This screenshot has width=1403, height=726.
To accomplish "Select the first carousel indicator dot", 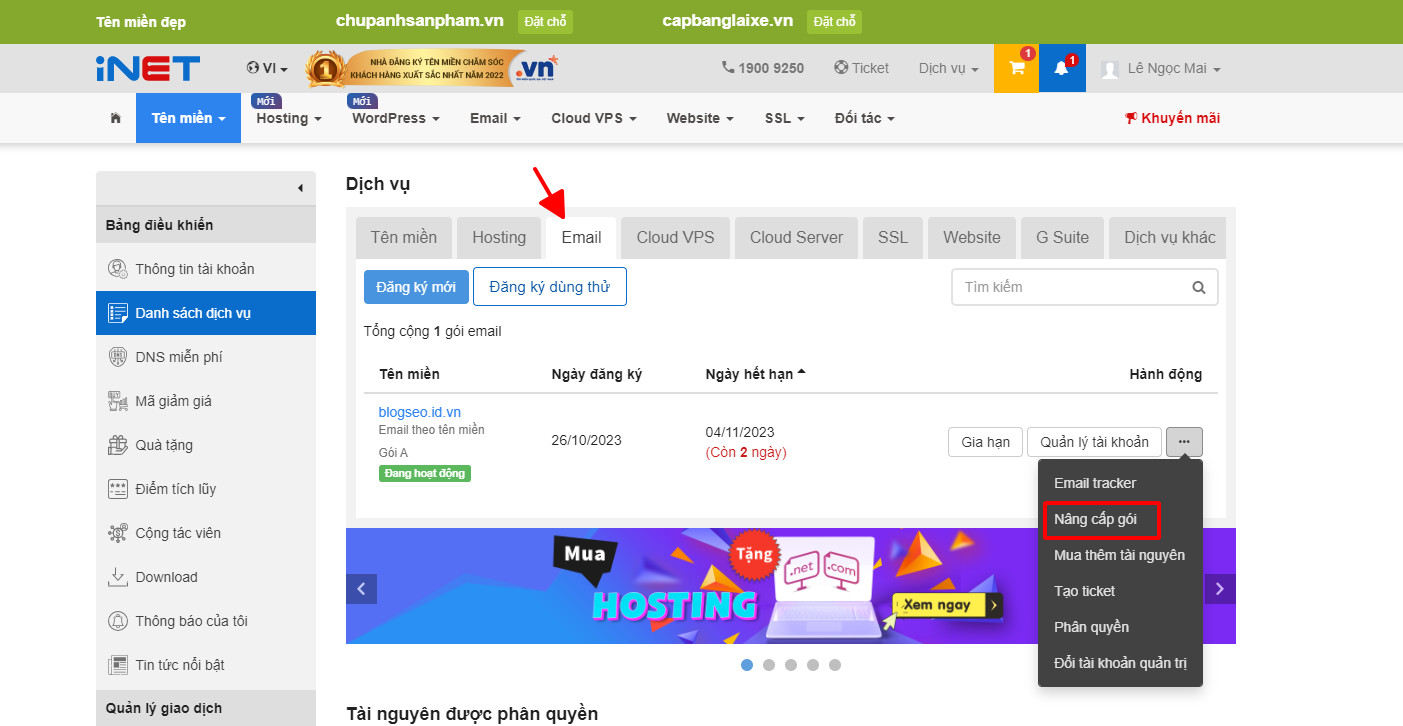I will 747,665.
